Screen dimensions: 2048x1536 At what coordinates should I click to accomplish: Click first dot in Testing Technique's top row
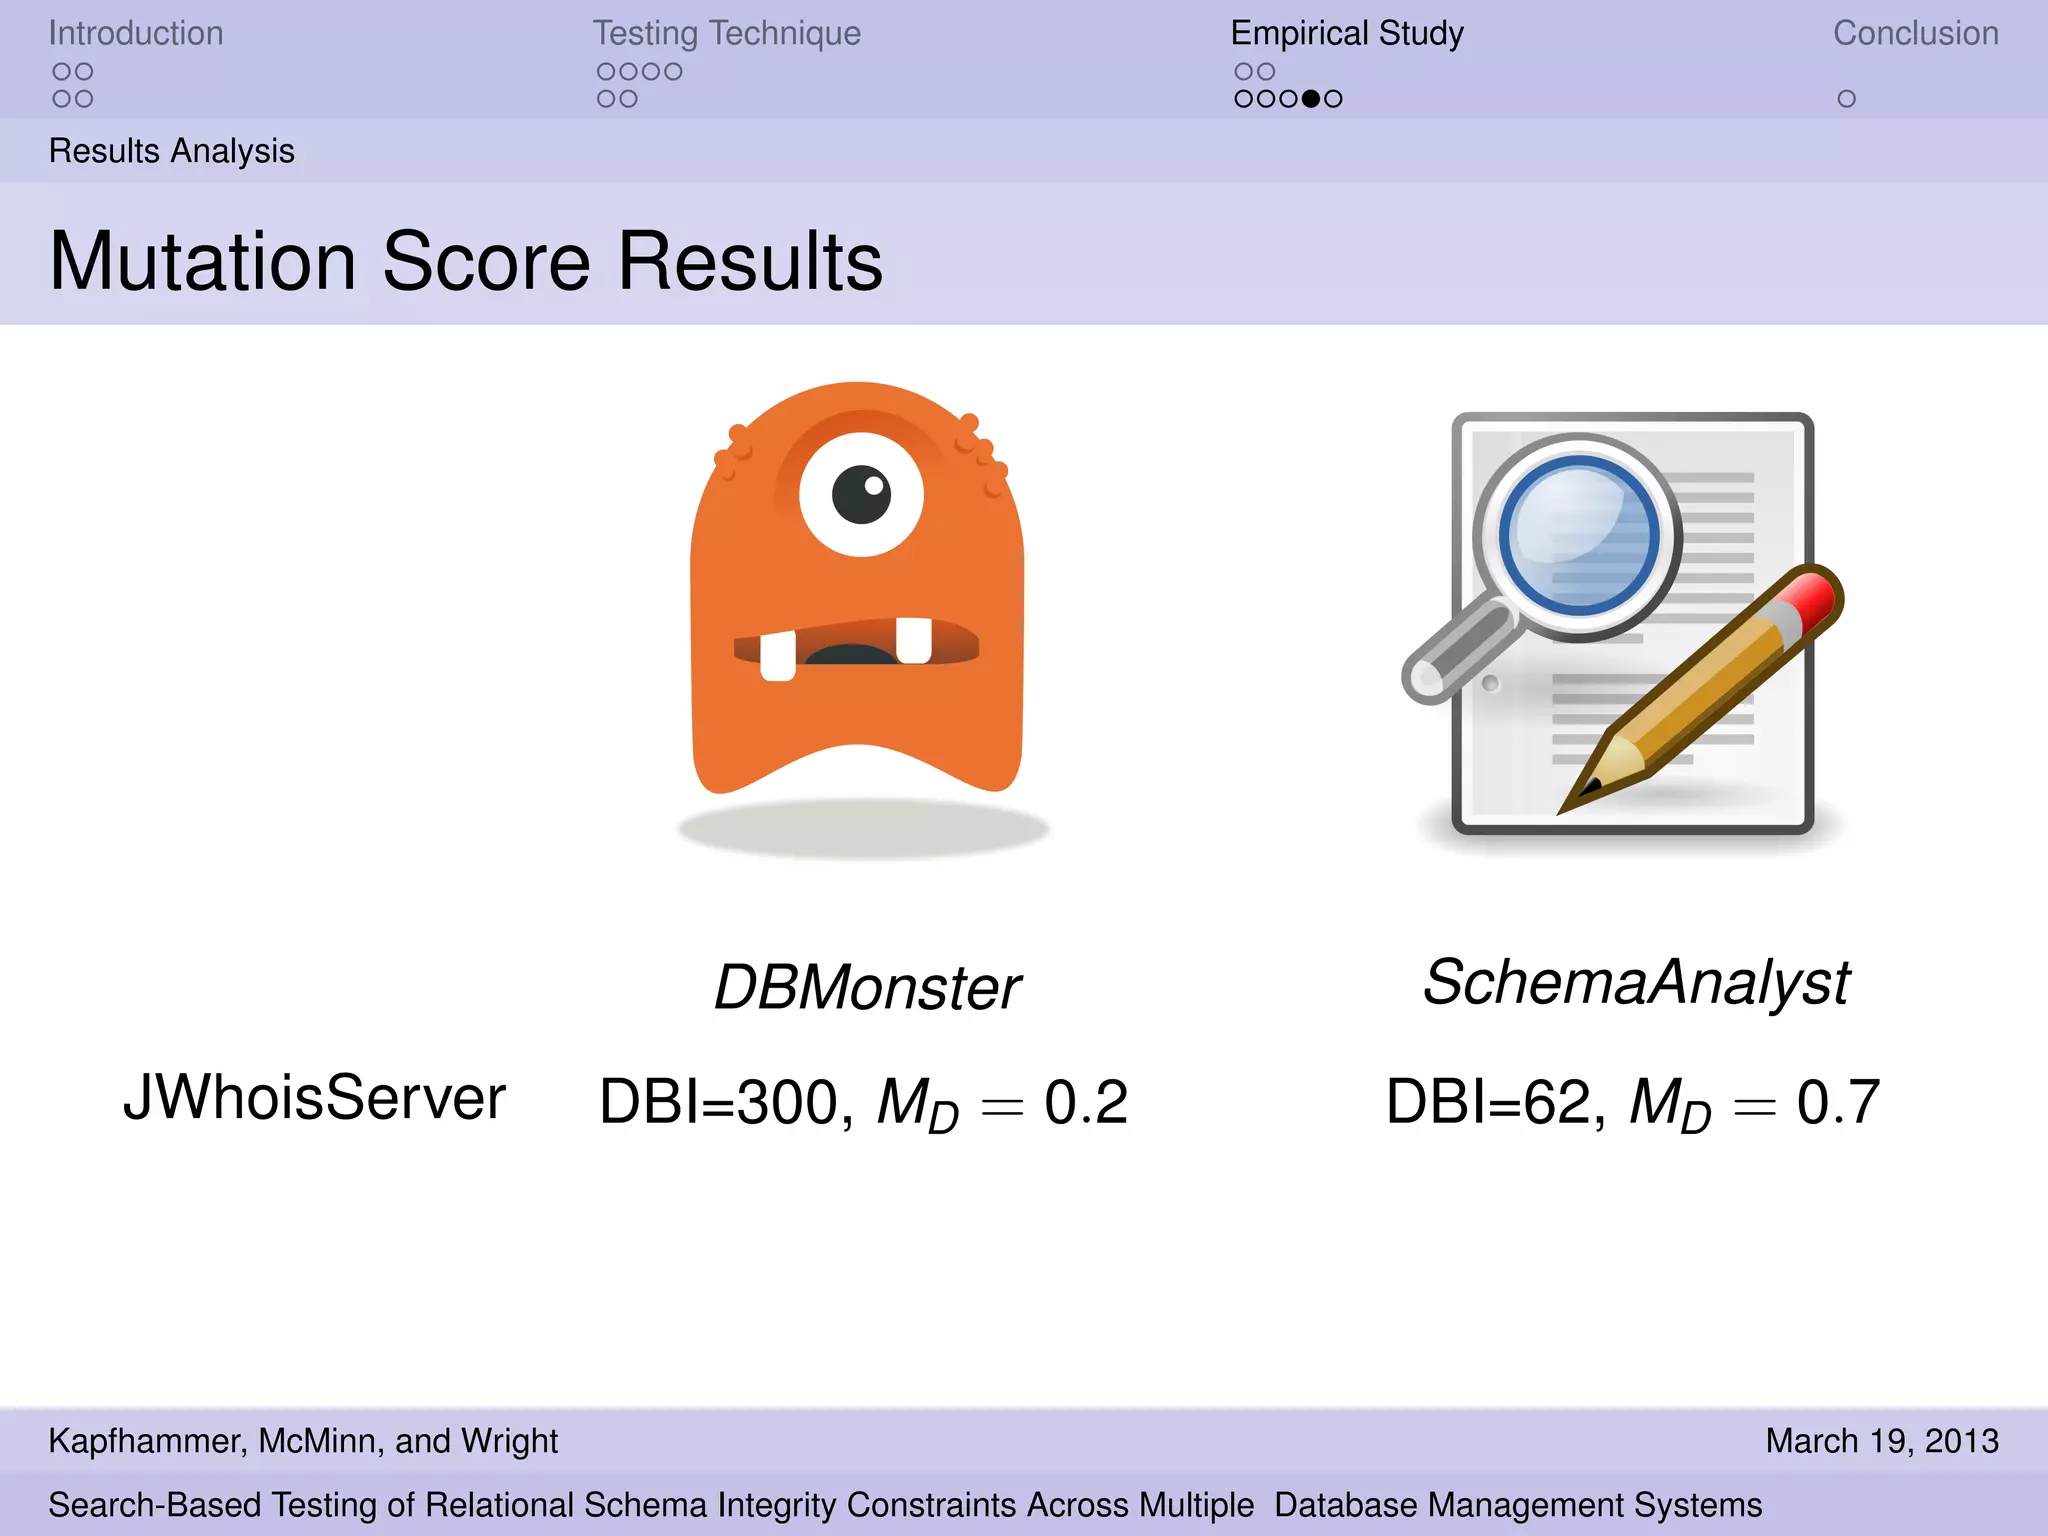pyautogui.click(x=606, y=72)
